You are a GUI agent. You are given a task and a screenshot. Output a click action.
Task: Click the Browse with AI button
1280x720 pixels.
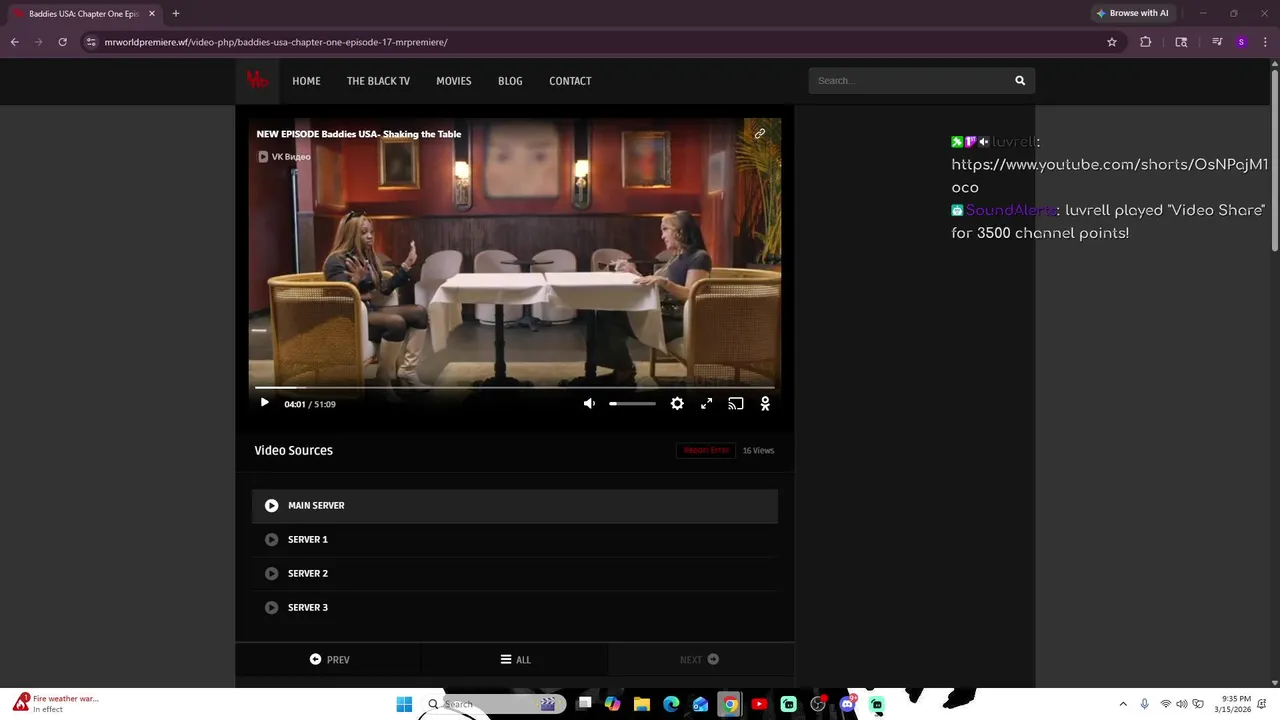tap(1132, 13)
